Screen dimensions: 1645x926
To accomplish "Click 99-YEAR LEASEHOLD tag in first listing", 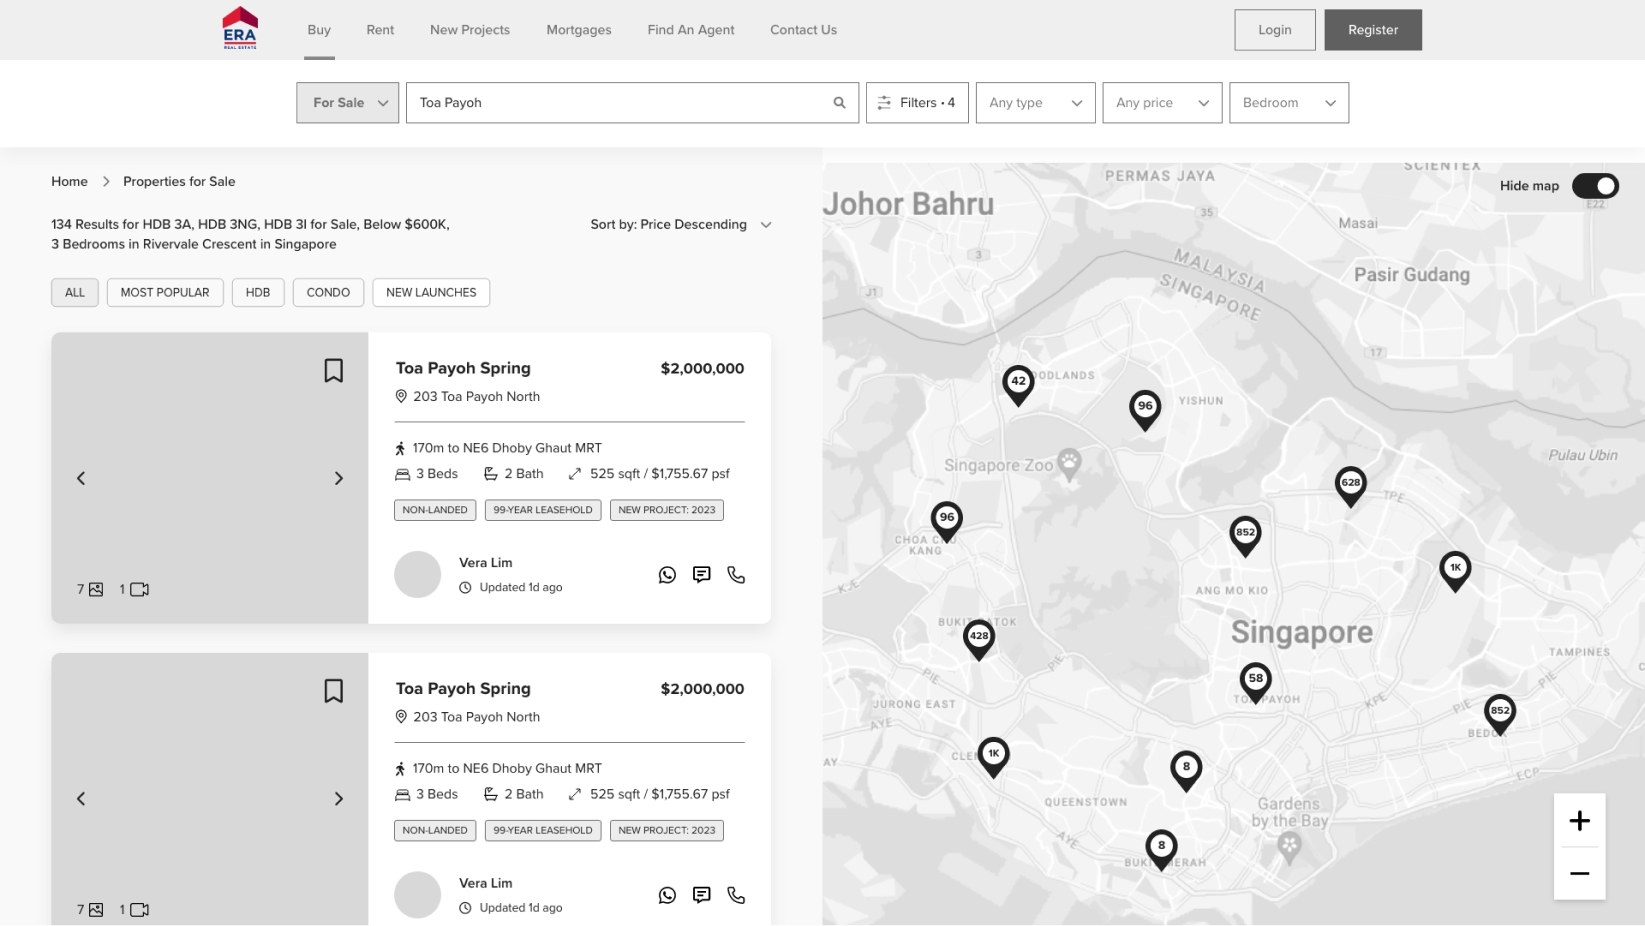I will 543,510.
